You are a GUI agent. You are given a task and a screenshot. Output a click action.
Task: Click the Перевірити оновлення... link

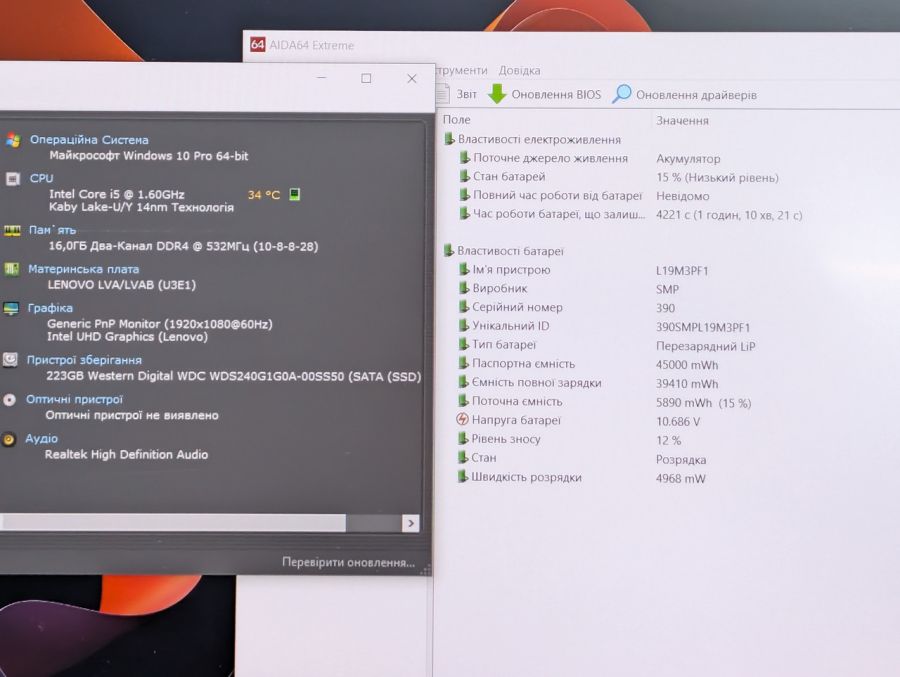(348, 562)
